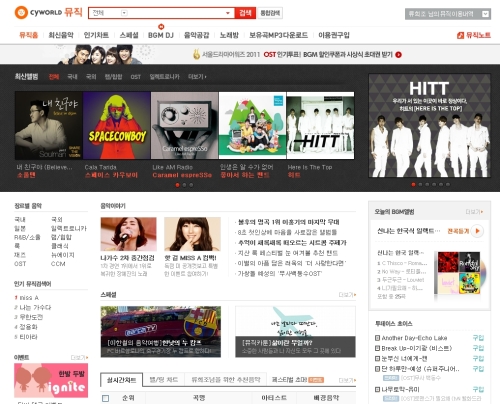500x404 pixels.
Task: Click the Cyworld orange logo icon
Action: click(21, 13)
